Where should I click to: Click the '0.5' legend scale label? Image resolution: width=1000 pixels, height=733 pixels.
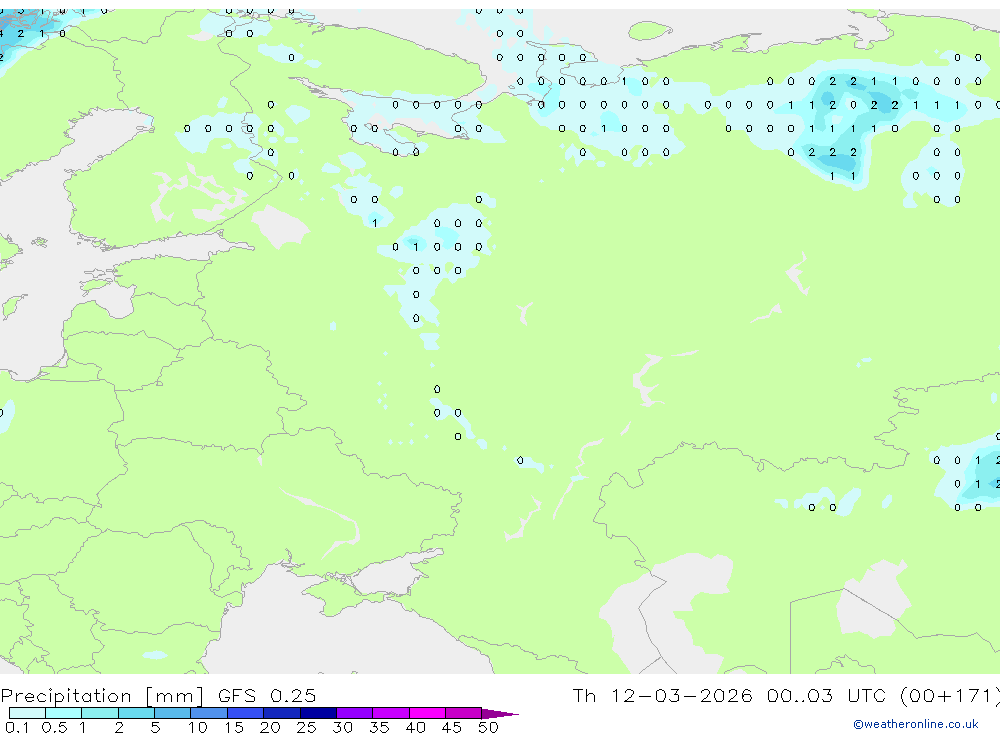tap(54, 727)
